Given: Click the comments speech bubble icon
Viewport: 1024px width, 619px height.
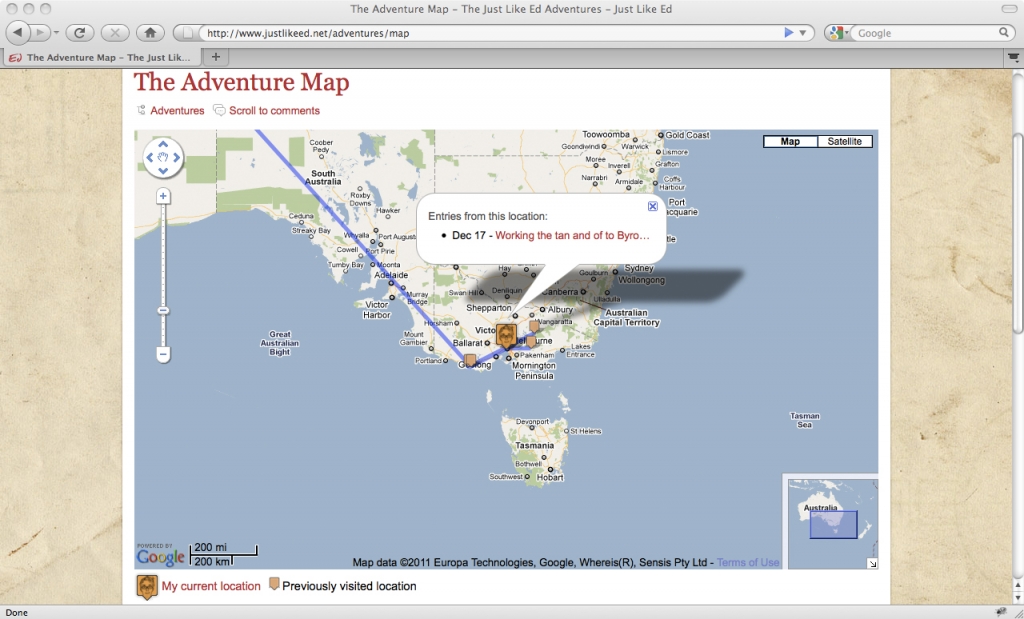Looking at the screenshot, I should 219,110.
